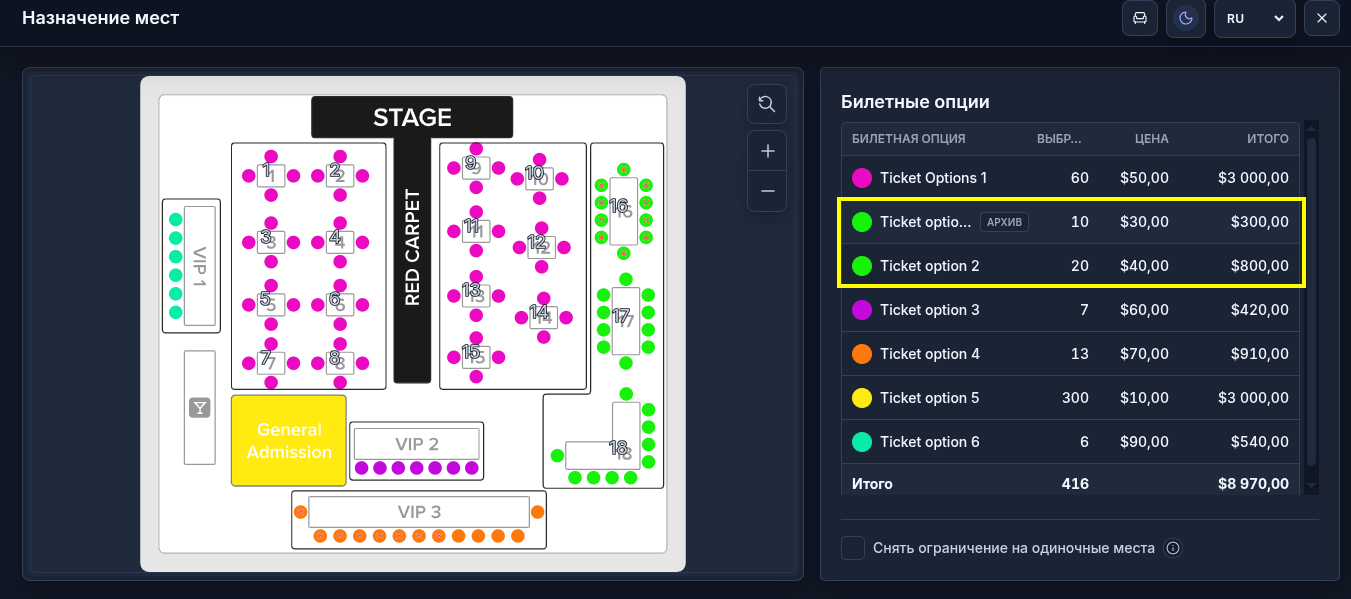Open info tooltip icon beside single seats option
This screenshot has height=599, width=1351.
pyautogui.click(x=1174, y=548)
